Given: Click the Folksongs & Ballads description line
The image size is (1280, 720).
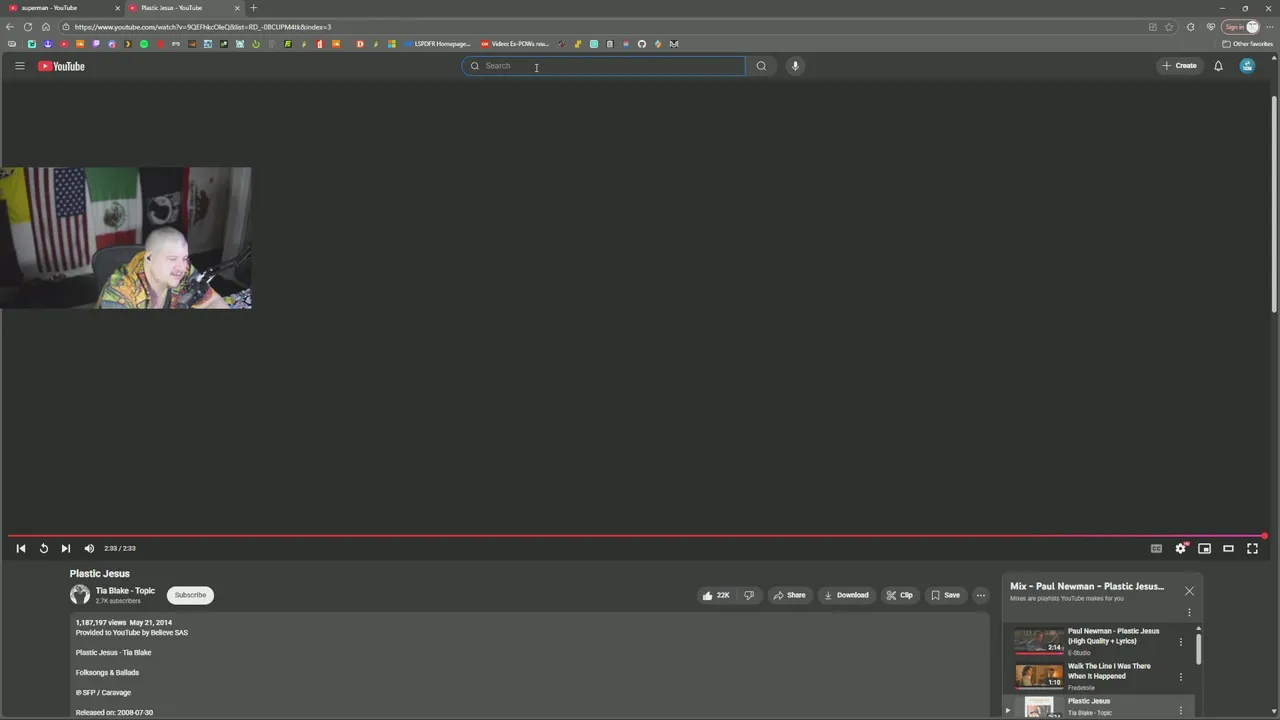Looking at the screenshot, I should (107, 673).
